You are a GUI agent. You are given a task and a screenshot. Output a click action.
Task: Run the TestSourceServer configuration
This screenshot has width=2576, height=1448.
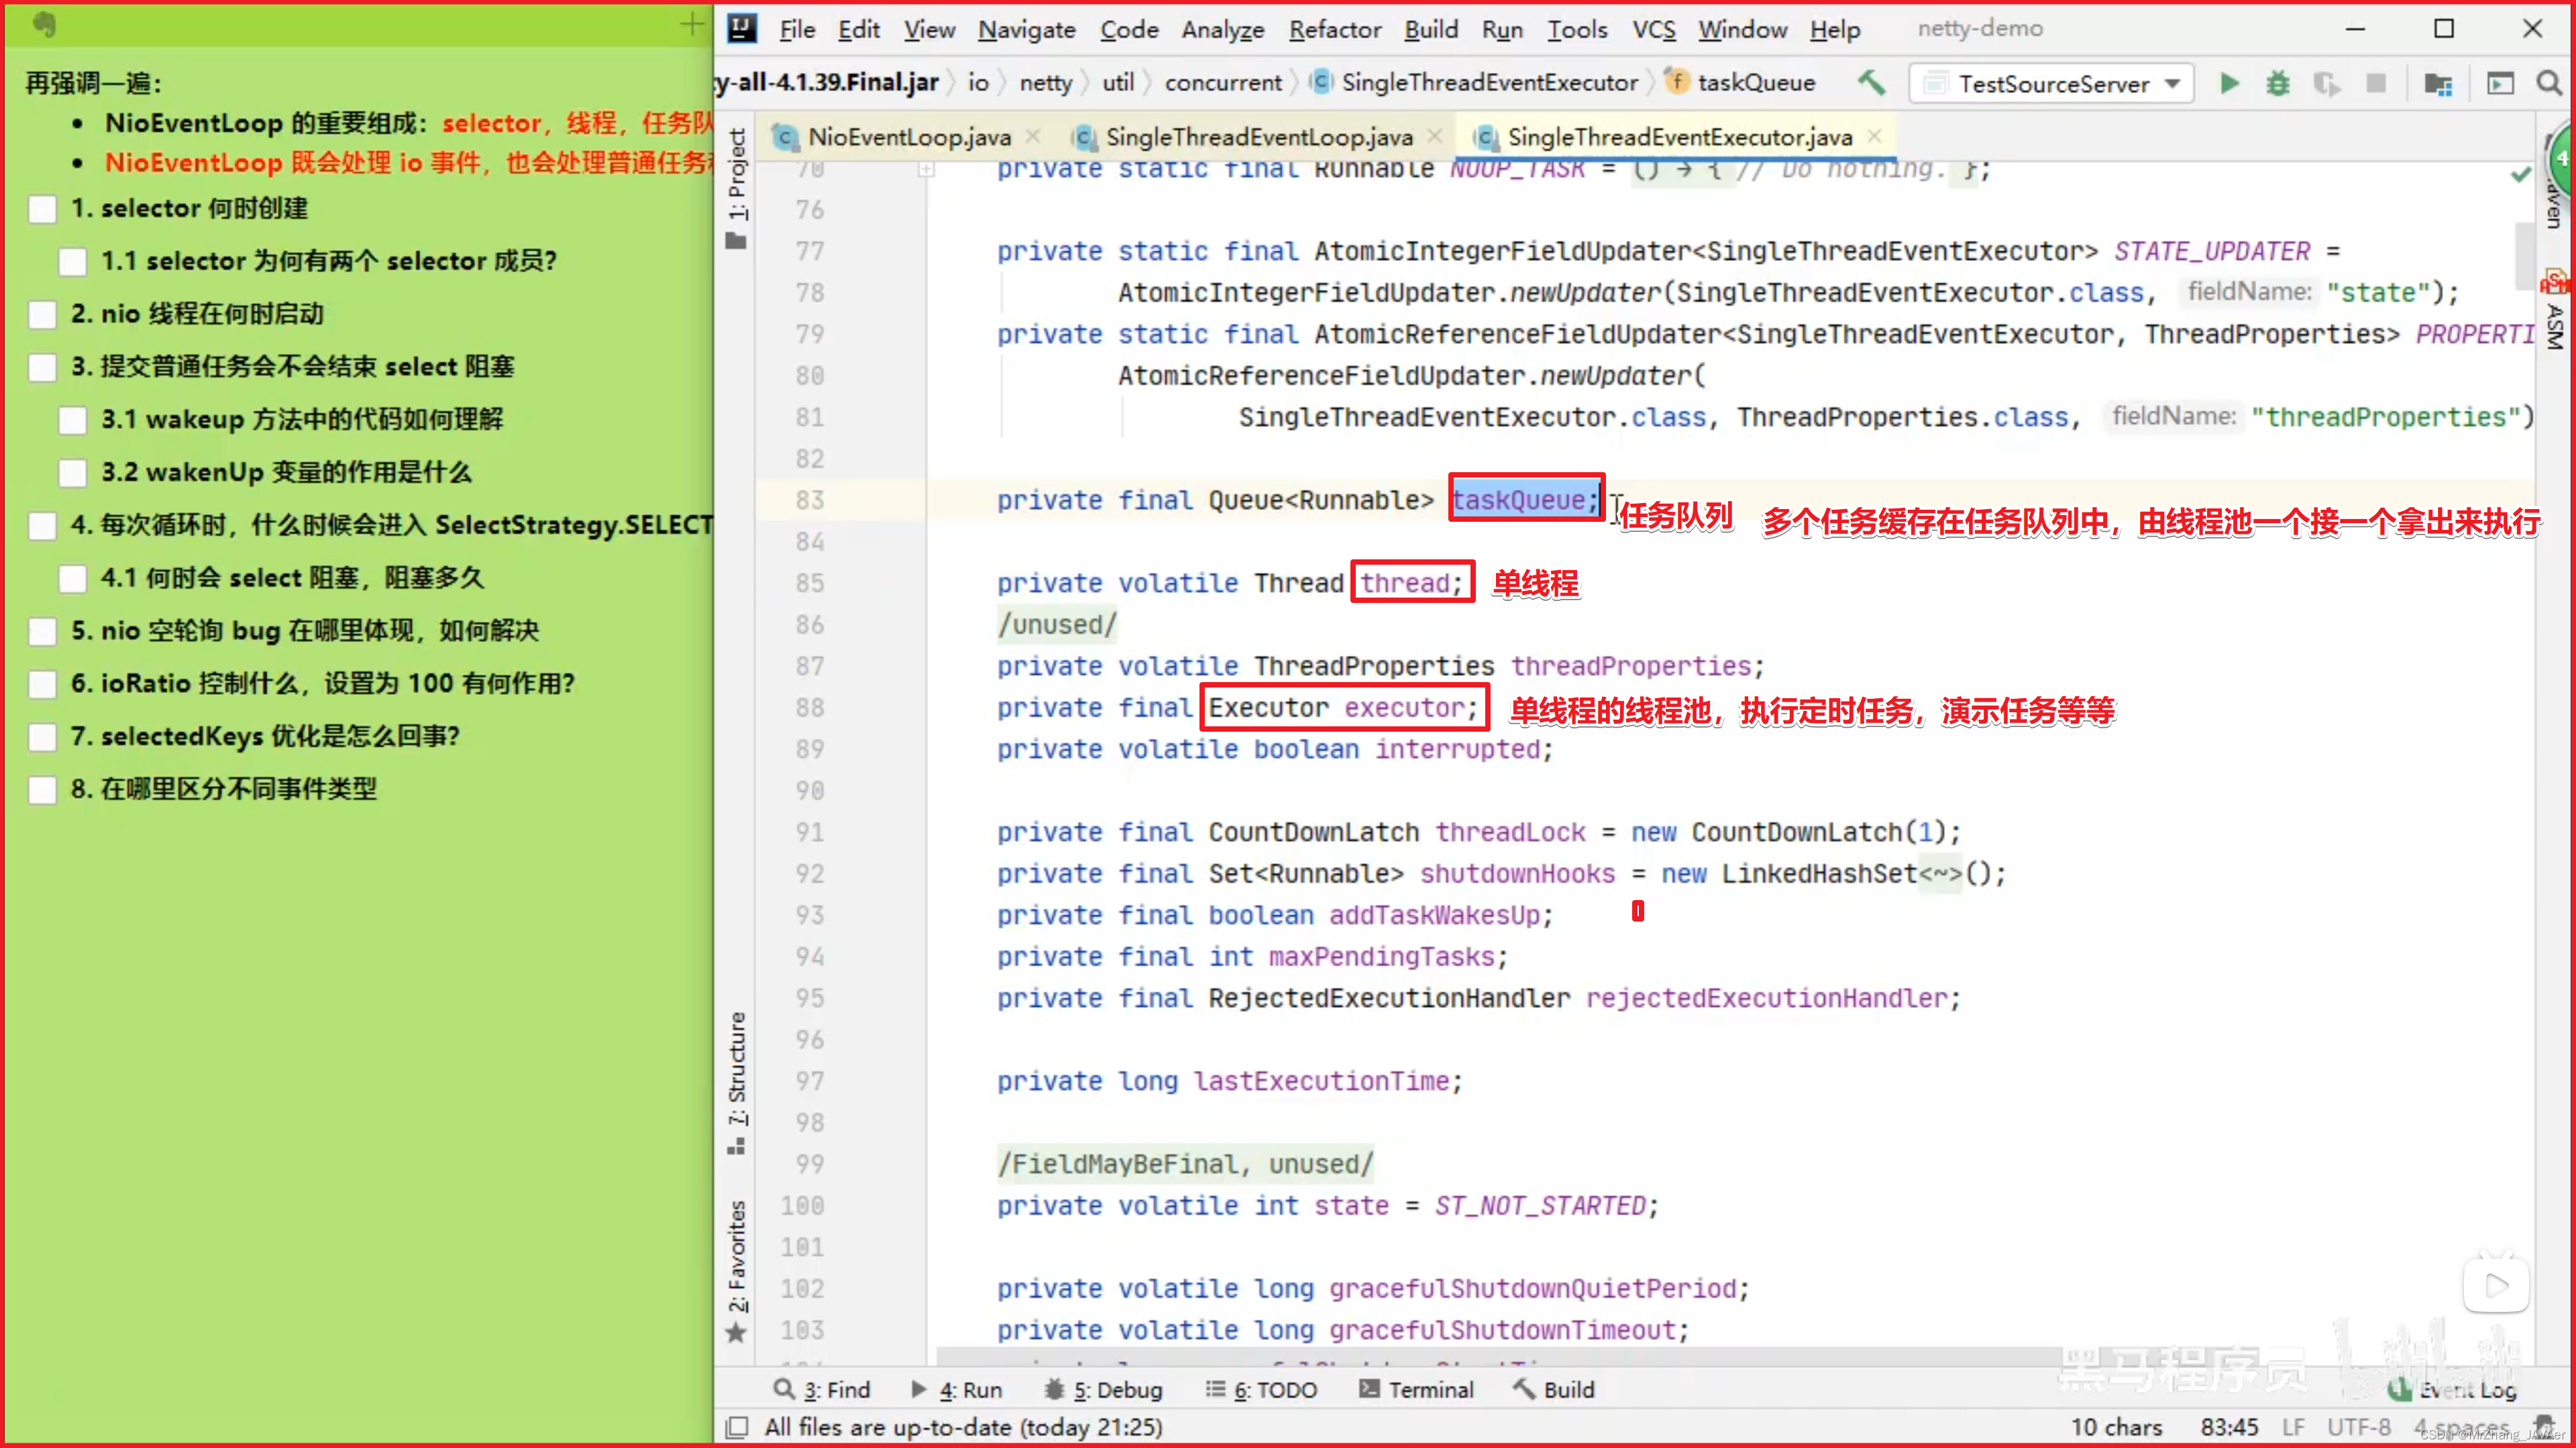coord(2229,83)
